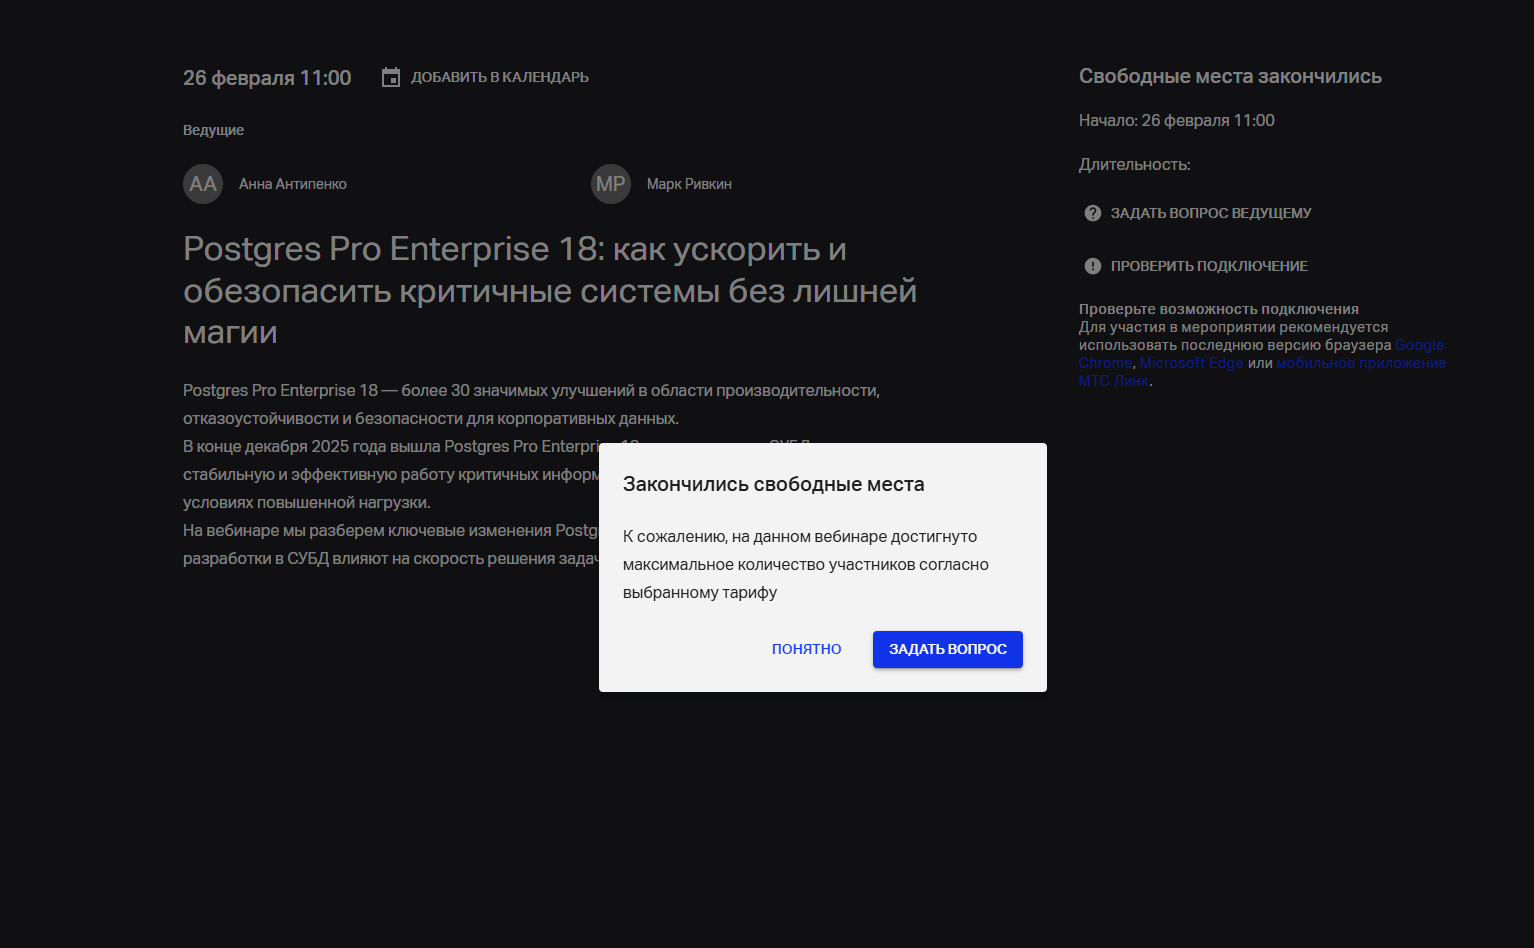Viewport: 1534px width, 948px height.
Task: Click the Ведущие label
Action: coord(213,130)
